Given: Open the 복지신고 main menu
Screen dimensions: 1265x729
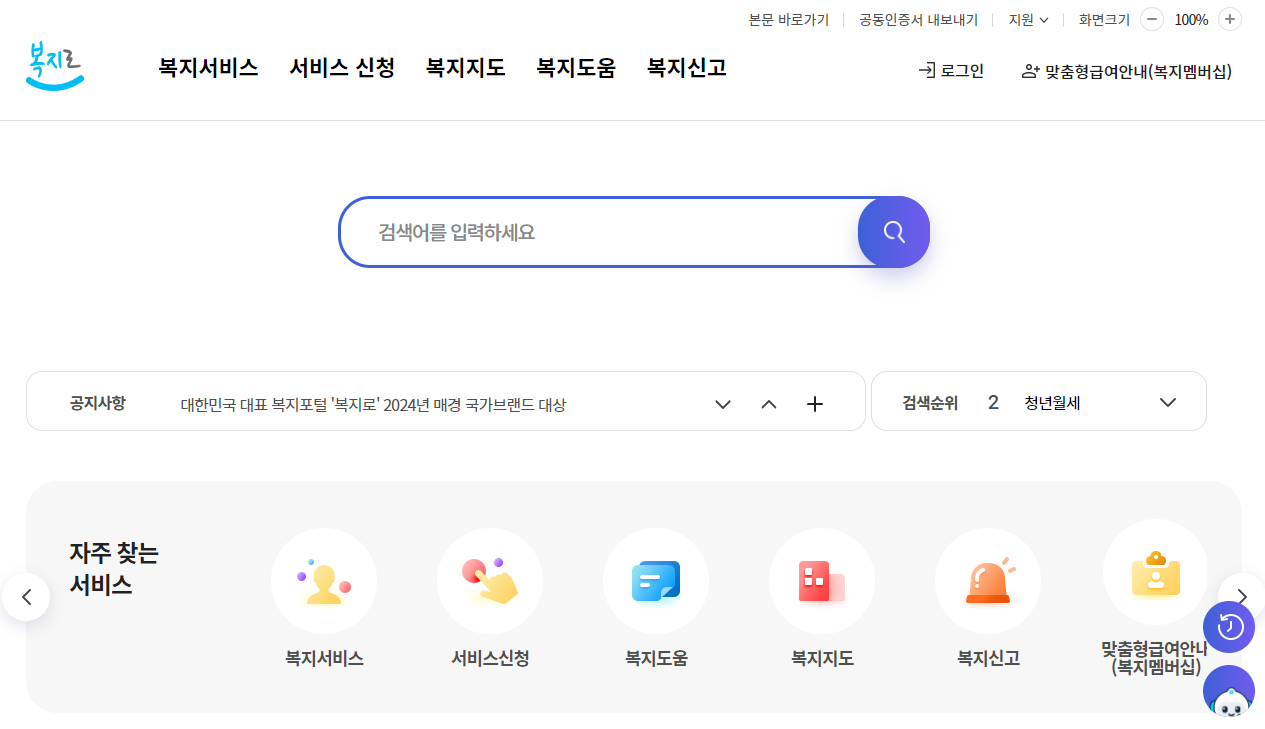Looking at the screenshot, I should click(686, 68).
